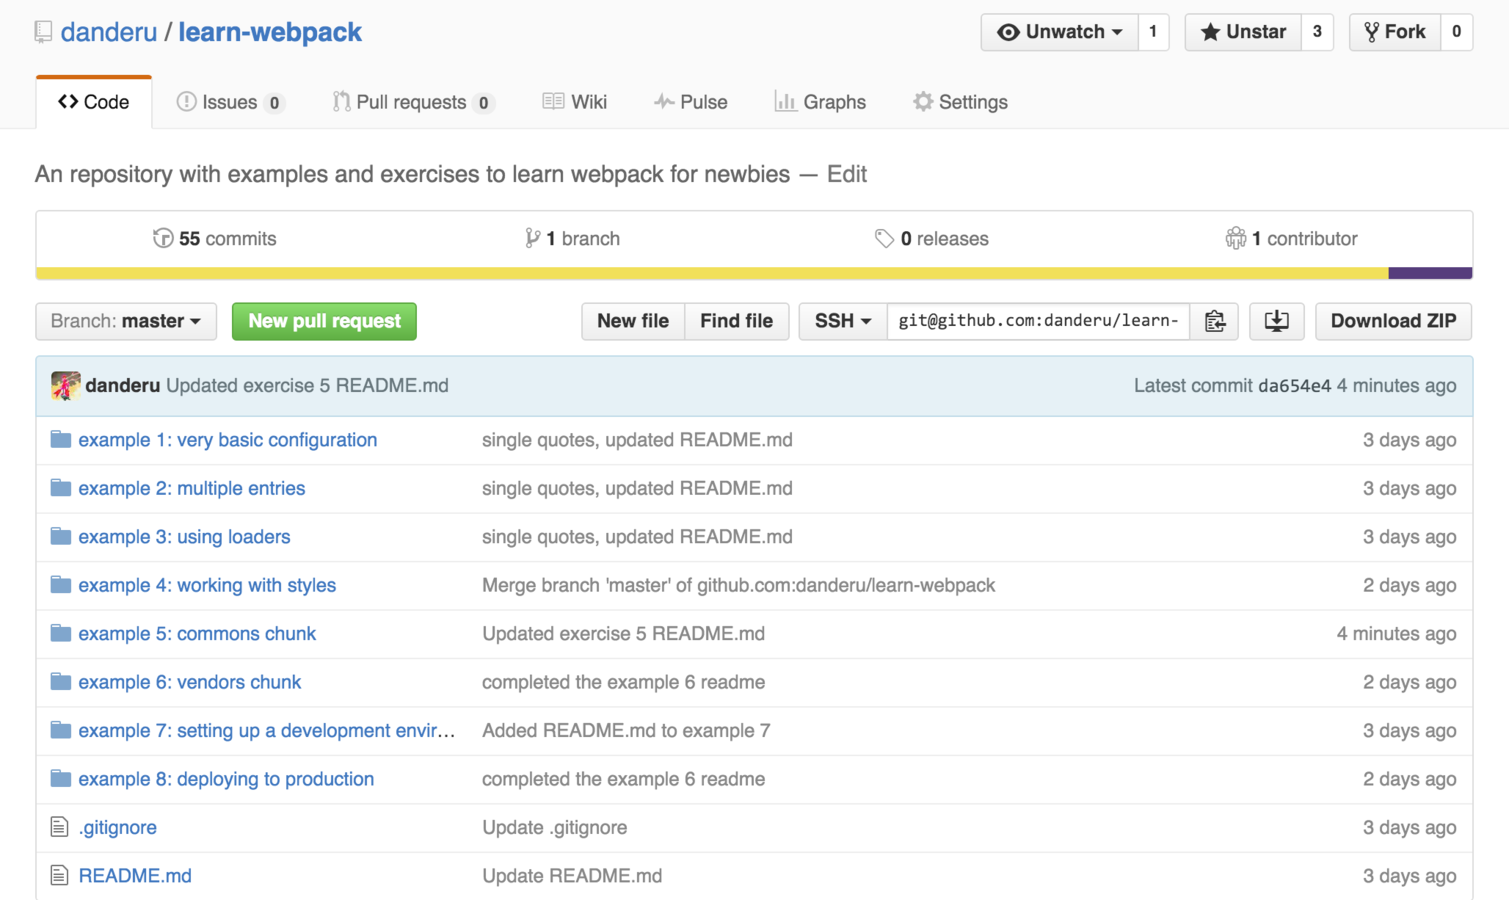
Task: Open the Branch: master dropdown
Action: (x=126, y=321)
